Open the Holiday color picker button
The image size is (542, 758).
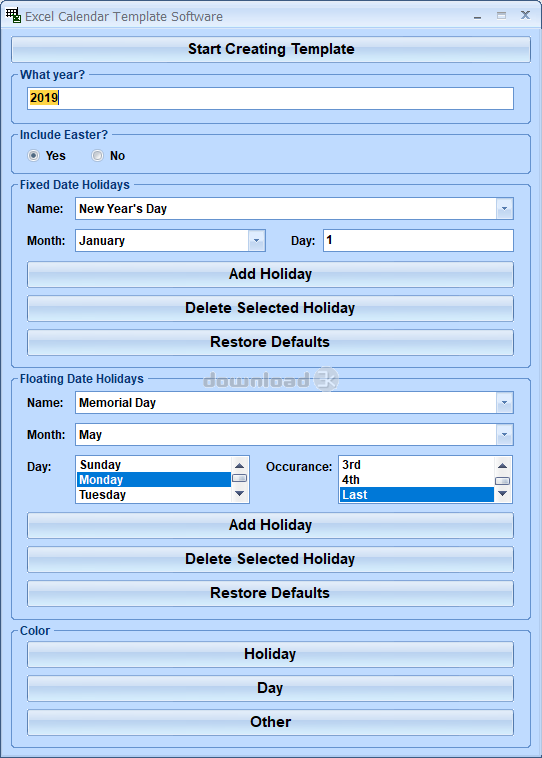[x=270, y=655]
